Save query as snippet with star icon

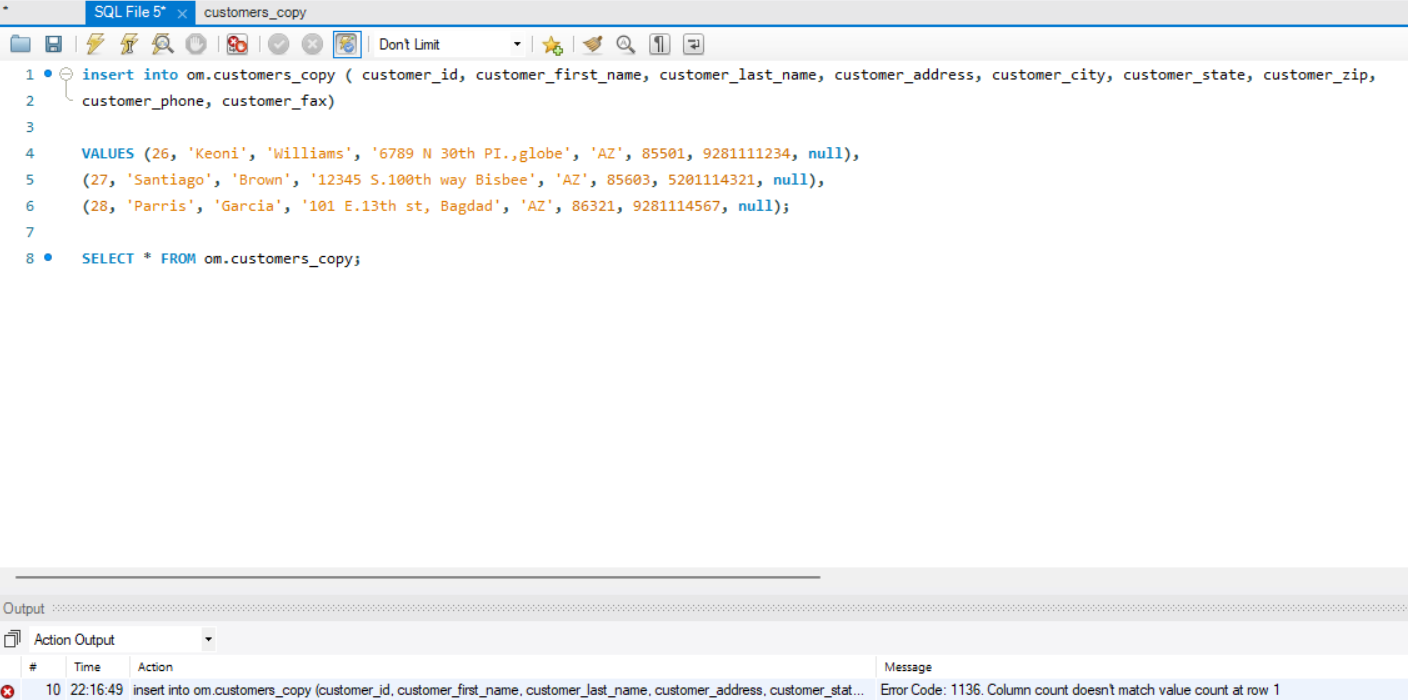point(552,44)
